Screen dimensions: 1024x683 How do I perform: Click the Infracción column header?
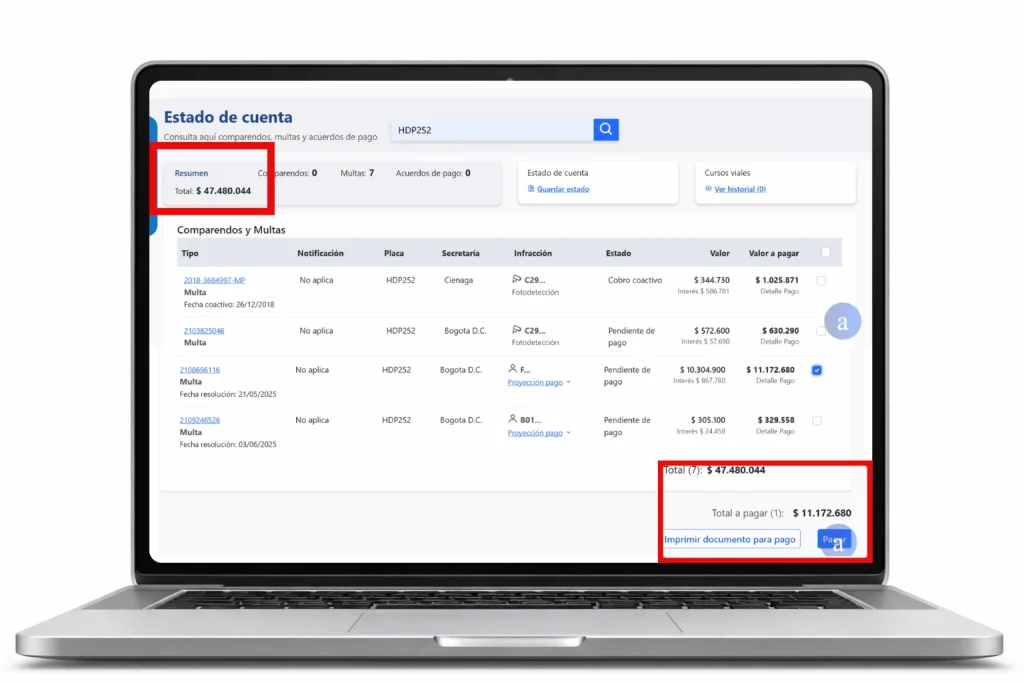pos(533,253)
